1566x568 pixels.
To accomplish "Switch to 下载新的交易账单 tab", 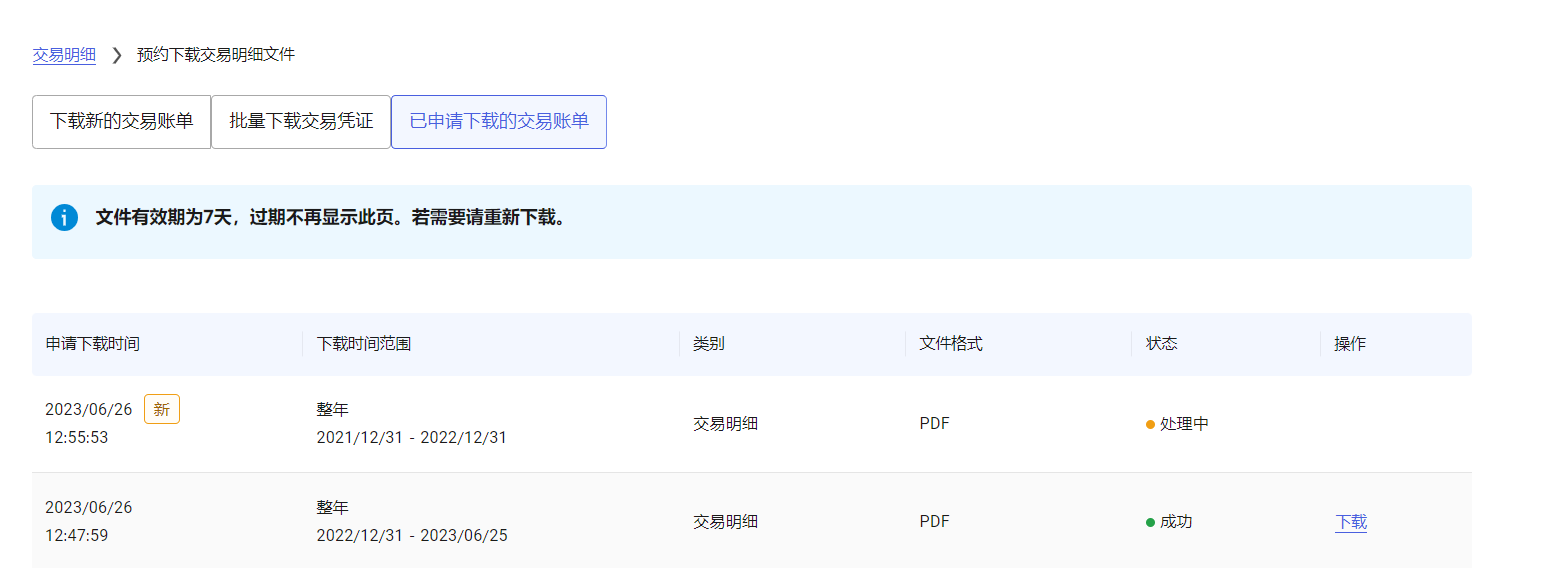I will (x=121, y=122).
